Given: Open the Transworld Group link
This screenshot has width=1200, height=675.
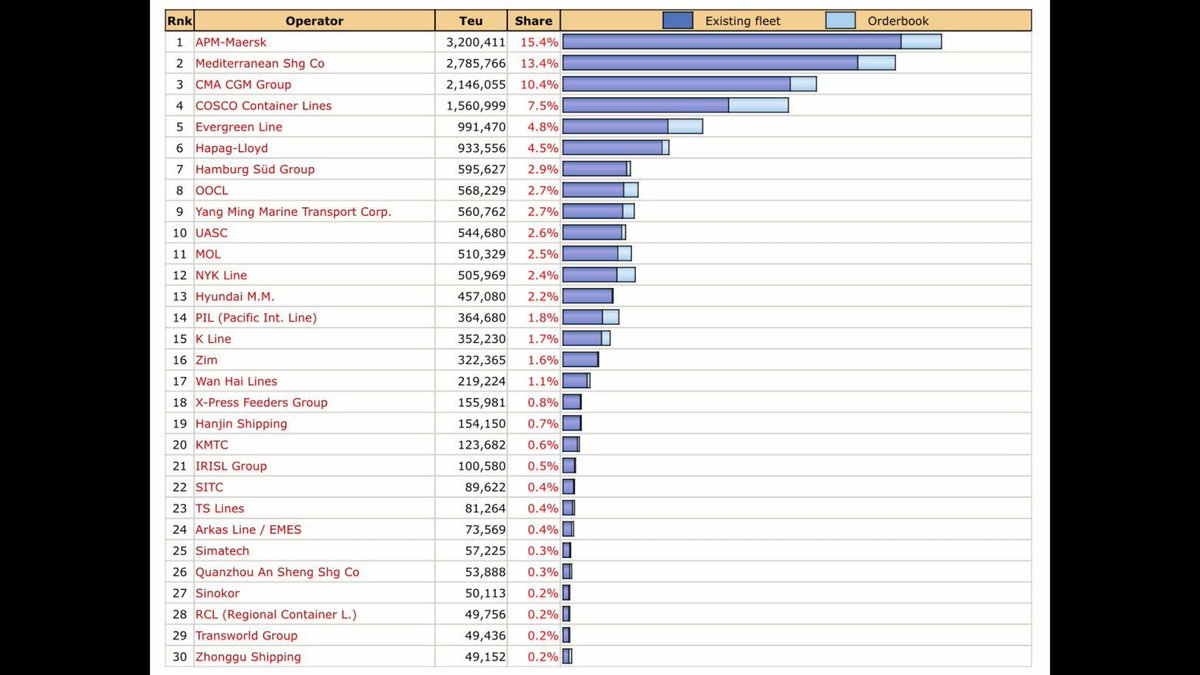Looking at the screenshot, I should click(x=246, y=635).
